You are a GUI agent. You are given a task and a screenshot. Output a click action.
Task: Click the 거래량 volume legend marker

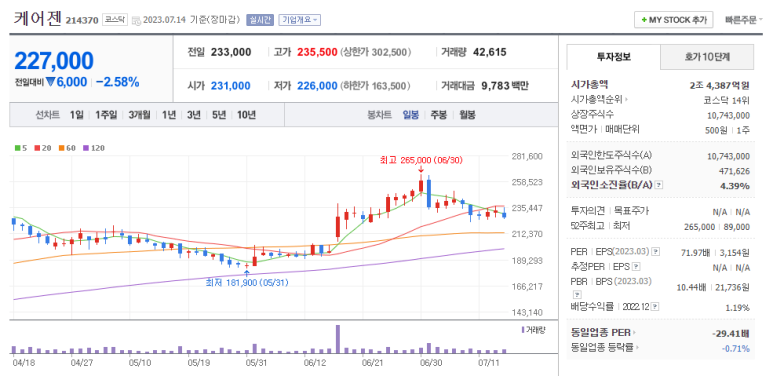tap(533, 329)
